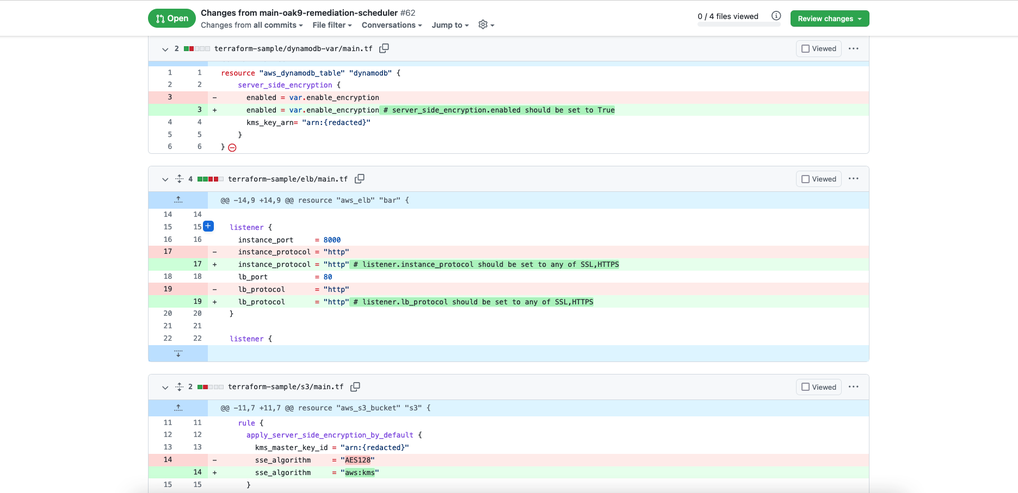Click the files viewed info icon

coord(776,17)
